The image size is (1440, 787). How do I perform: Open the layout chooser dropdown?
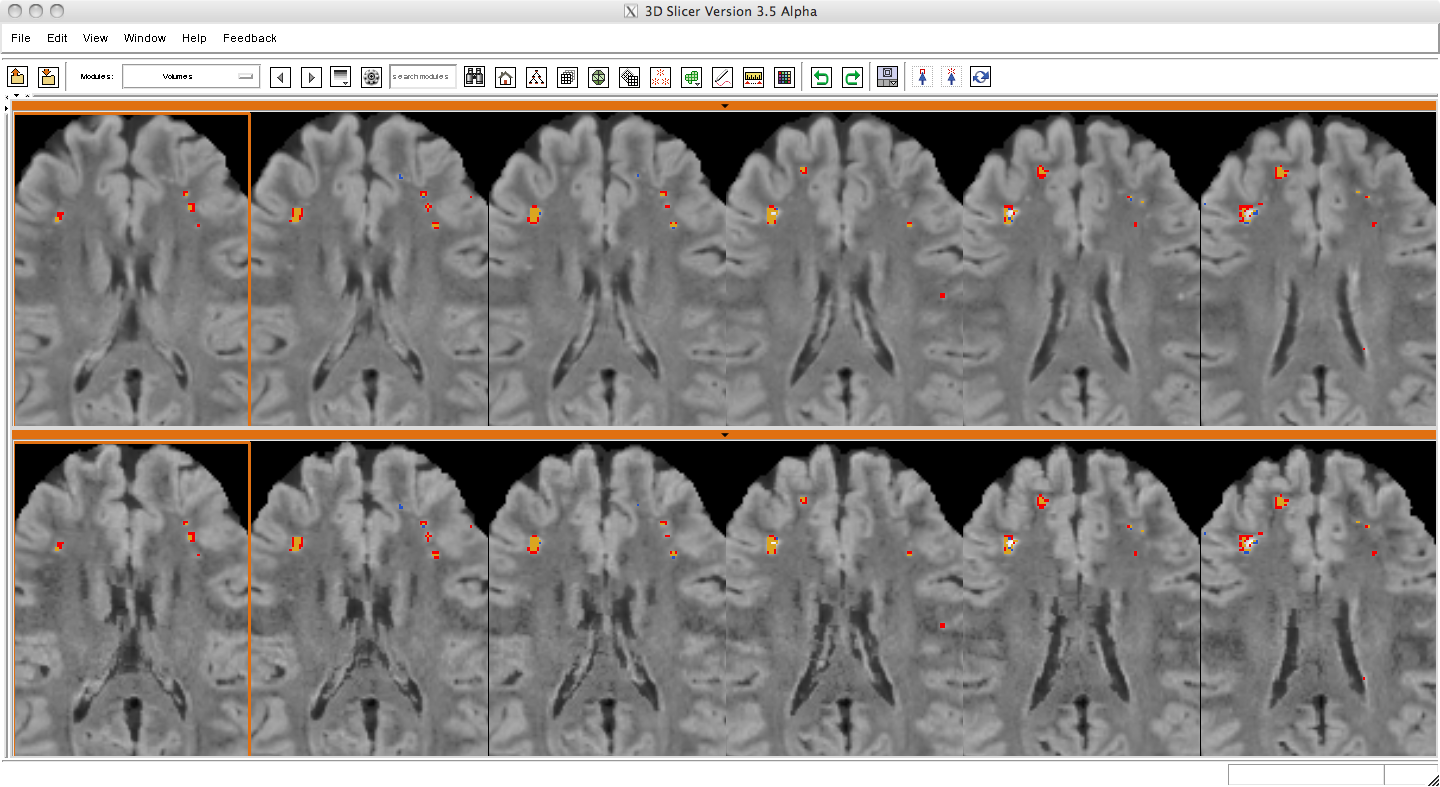pyautogui.click(x=887, y=77)
